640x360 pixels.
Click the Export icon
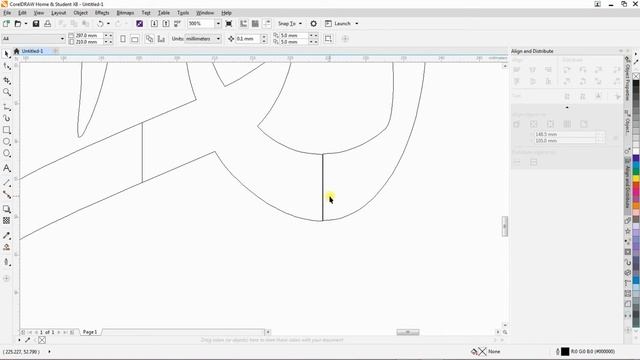click(x=166, y=24)
